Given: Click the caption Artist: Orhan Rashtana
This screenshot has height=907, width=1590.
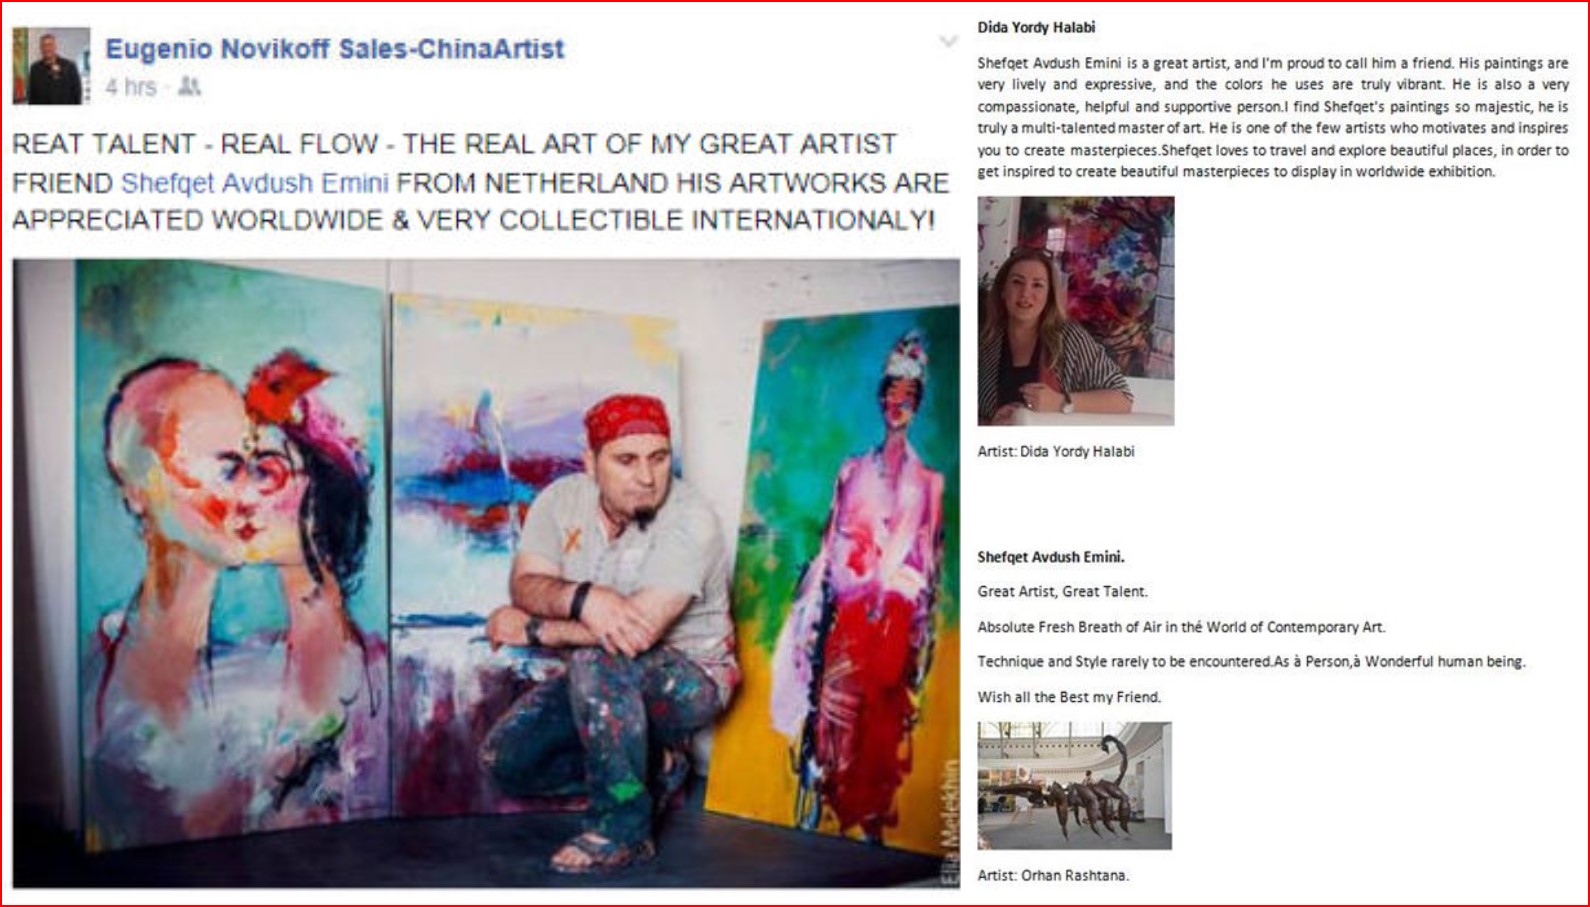Looking at the screenshot, I should [x=1053, y=875].
